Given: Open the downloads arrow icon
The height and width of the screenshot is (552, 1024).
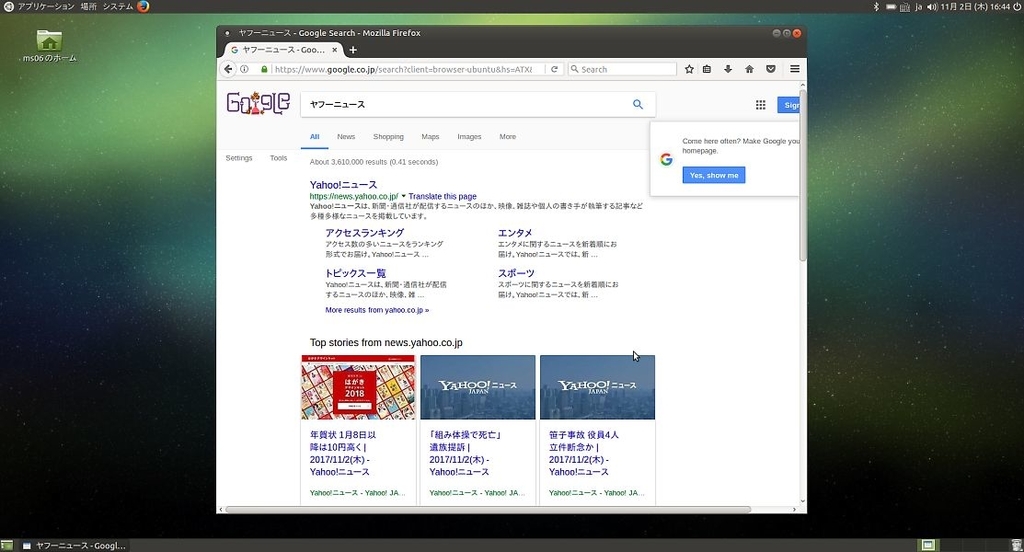Looking at the screenshot, I should [x=728, y=69].
